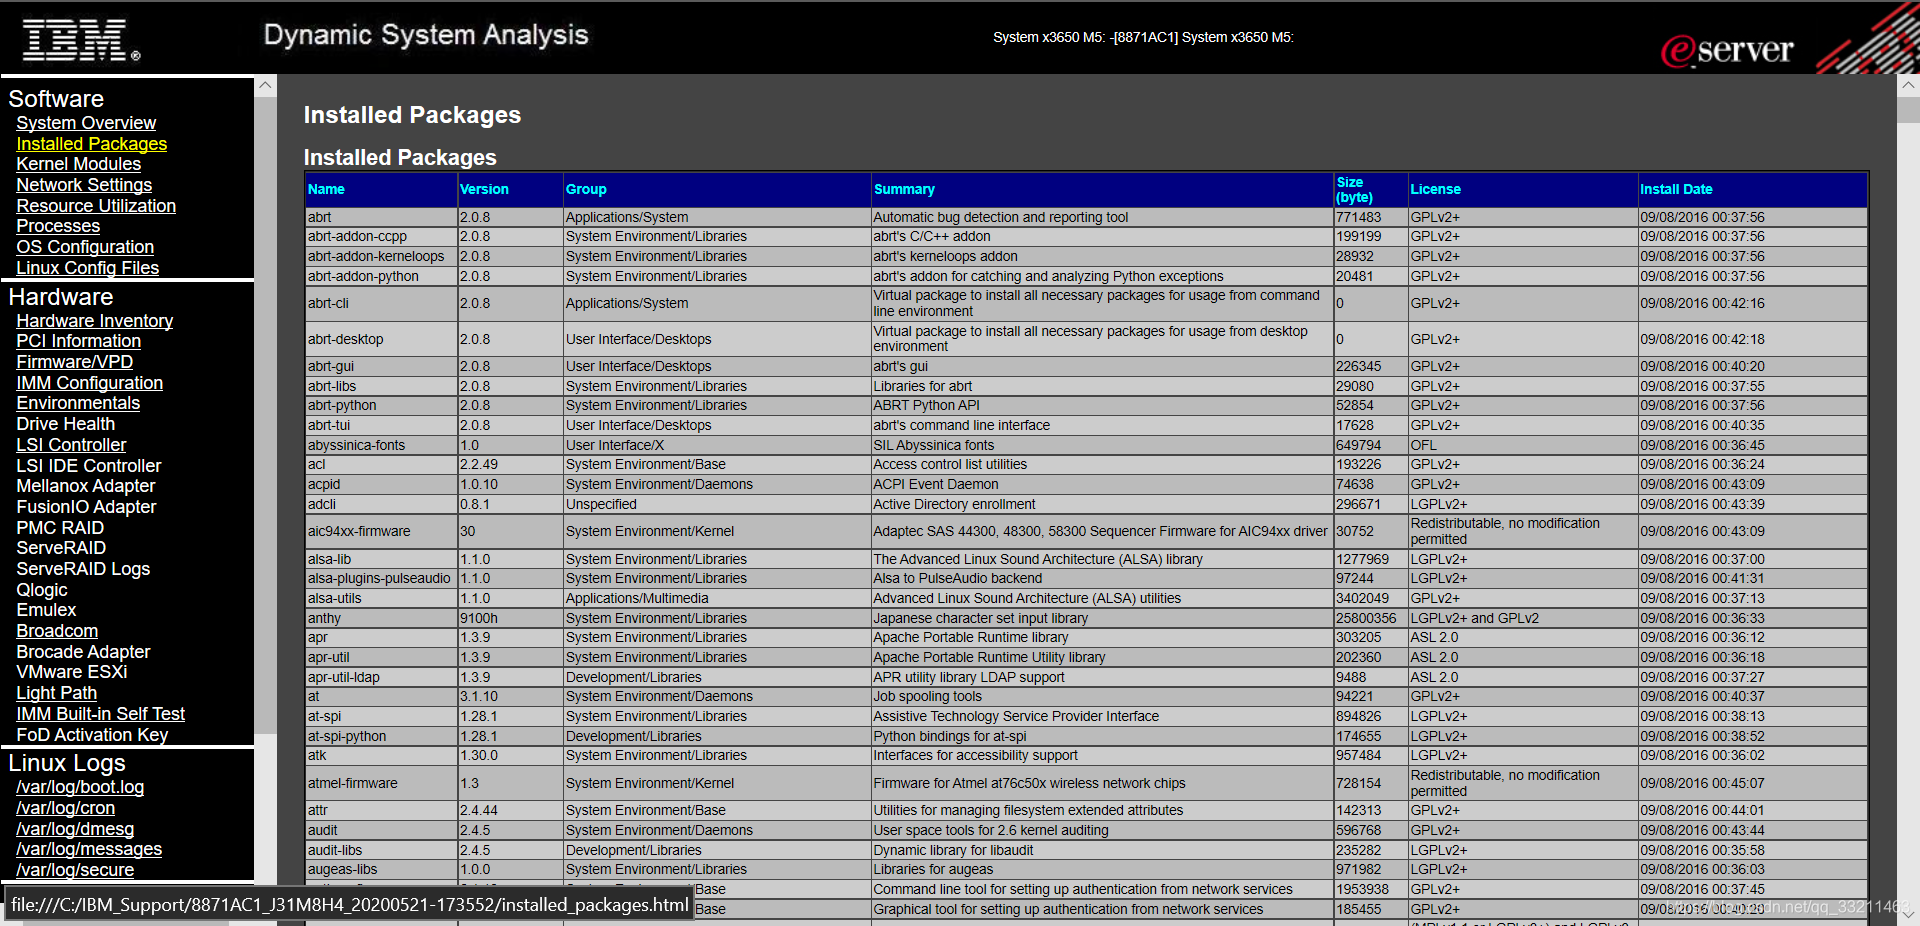Click the Name column header
The height and width of the screenshot is (926, 1920).
327,189
